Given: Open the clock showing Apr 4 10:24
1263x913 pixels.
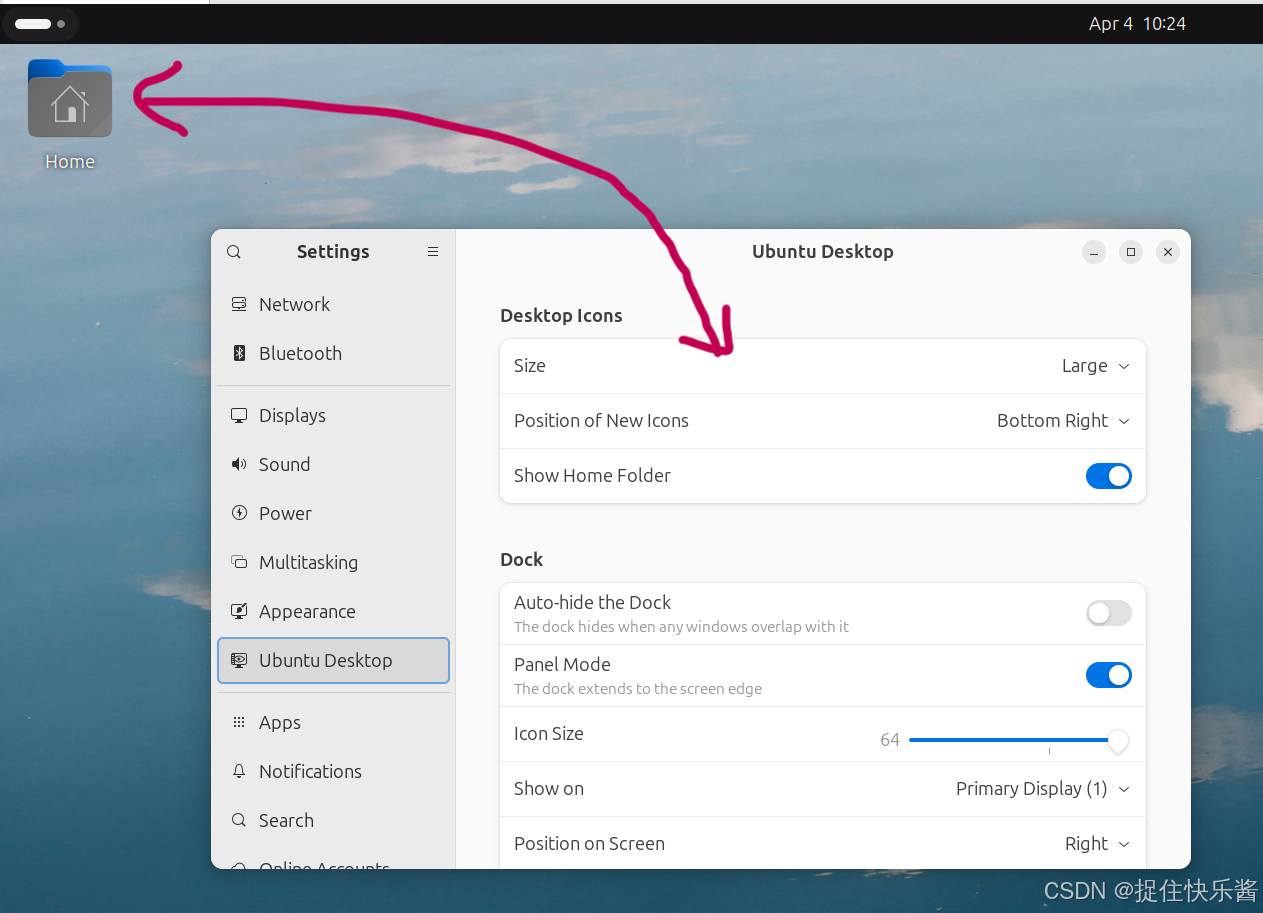Looking at the screenshot, I should coord(1137,24).
